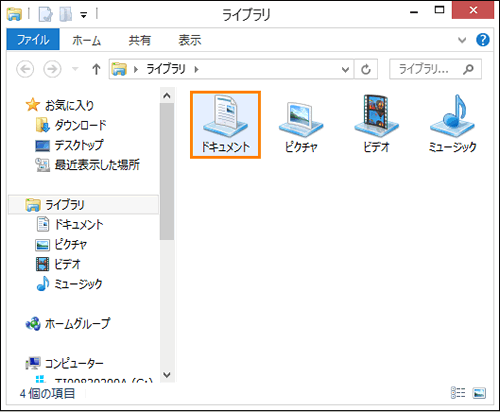Open the 共有 ribbon tab
Image resolution: width=500 pixels, height=412 pixels.
click(140, 40)
